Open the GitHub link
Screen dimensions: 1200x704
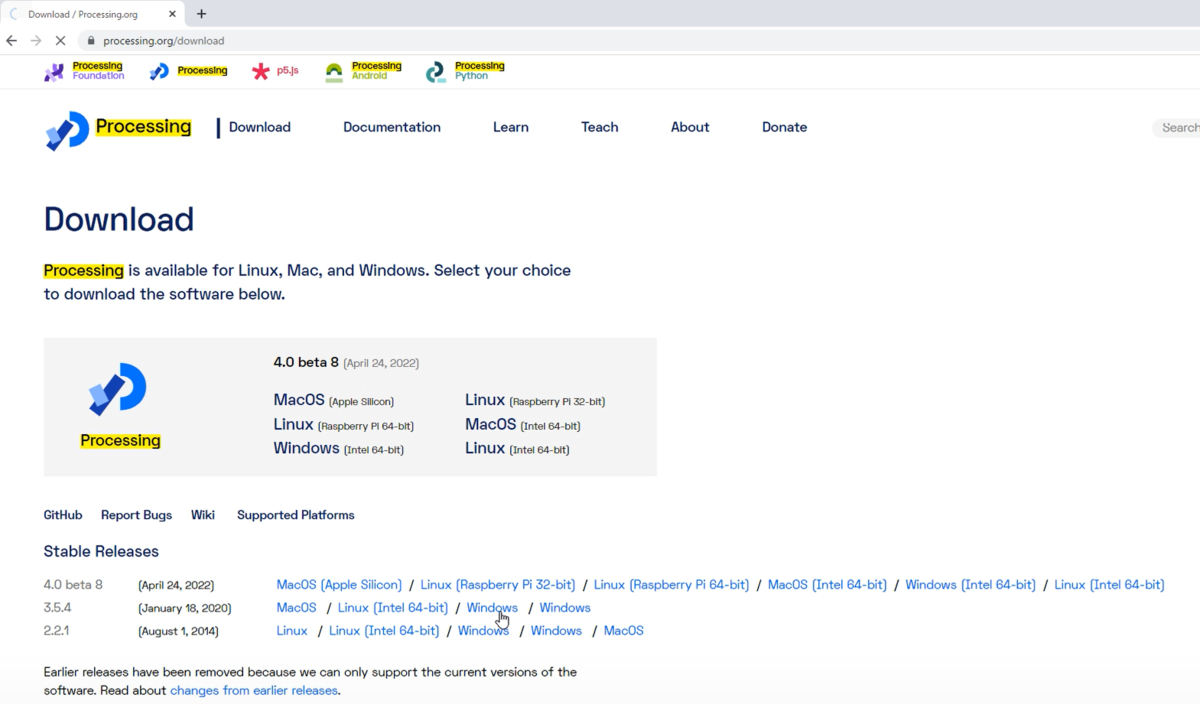coord(63,515)
